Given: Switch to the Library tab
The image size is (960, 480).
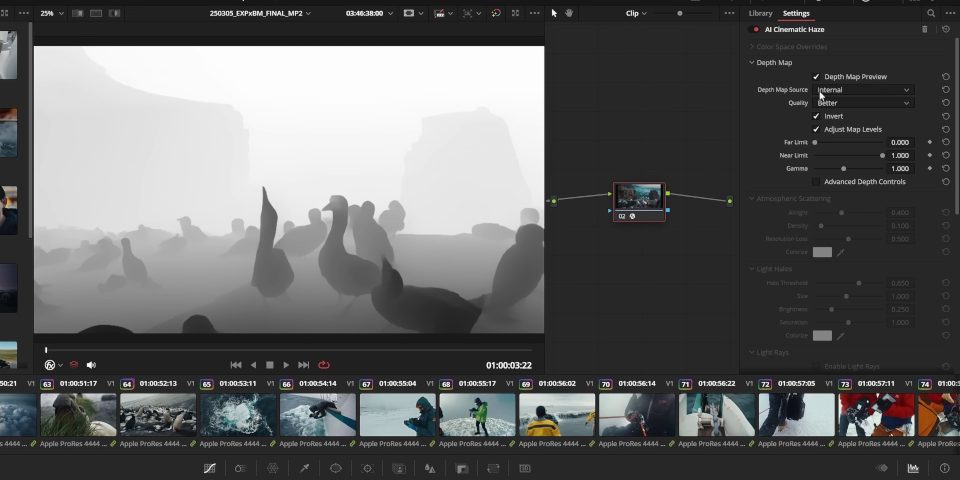Looking at the screenshot, I should (x=760, y=13).
